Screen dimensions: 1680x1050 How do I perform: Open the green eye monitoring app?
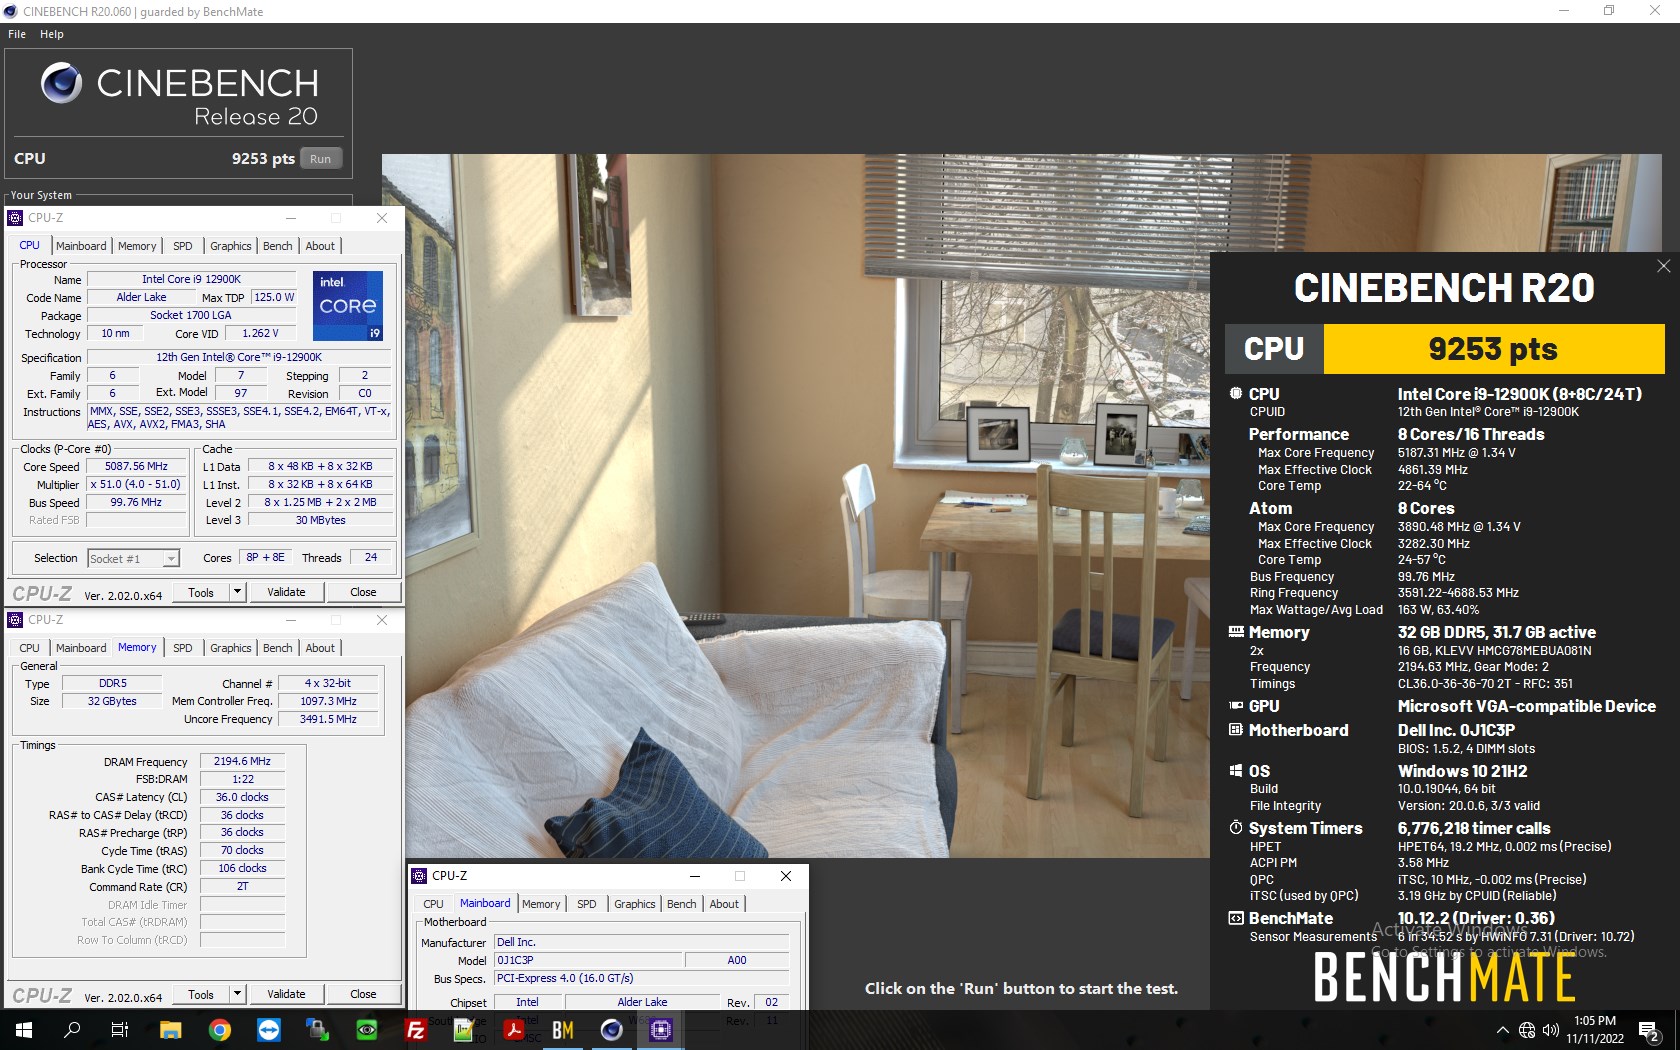point(366,1030)
